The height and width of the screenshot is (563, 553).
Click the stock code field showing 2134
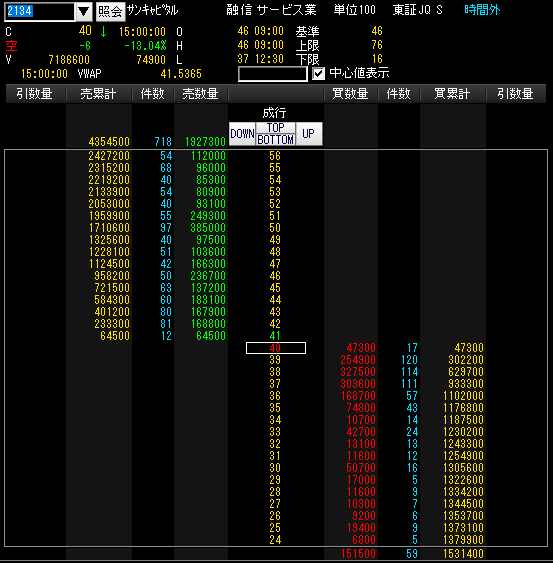pyautogui.click(x=40, y=11)
